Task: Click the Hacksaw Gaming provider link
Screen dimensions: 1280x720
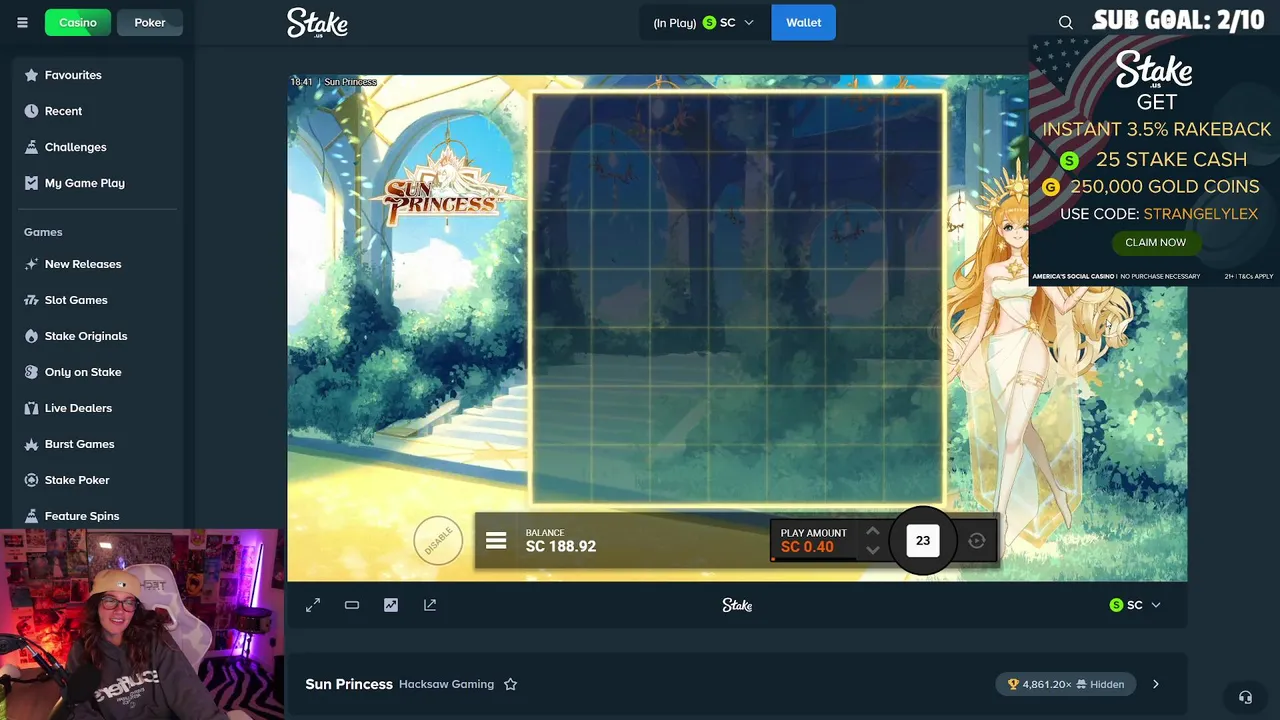Action: tap(446, 684)
